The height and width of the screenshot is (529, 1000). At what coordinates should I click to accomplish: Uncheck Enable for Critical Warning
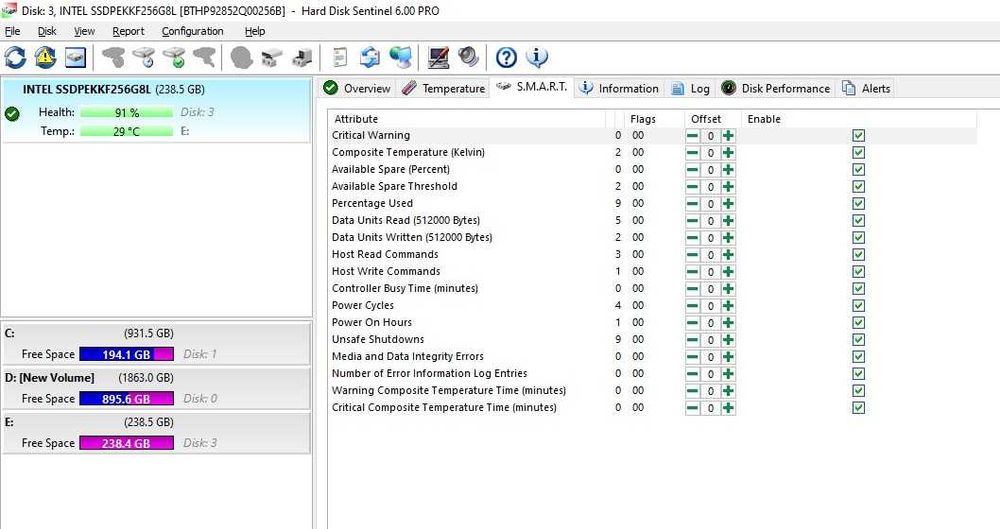coord(858,135)
